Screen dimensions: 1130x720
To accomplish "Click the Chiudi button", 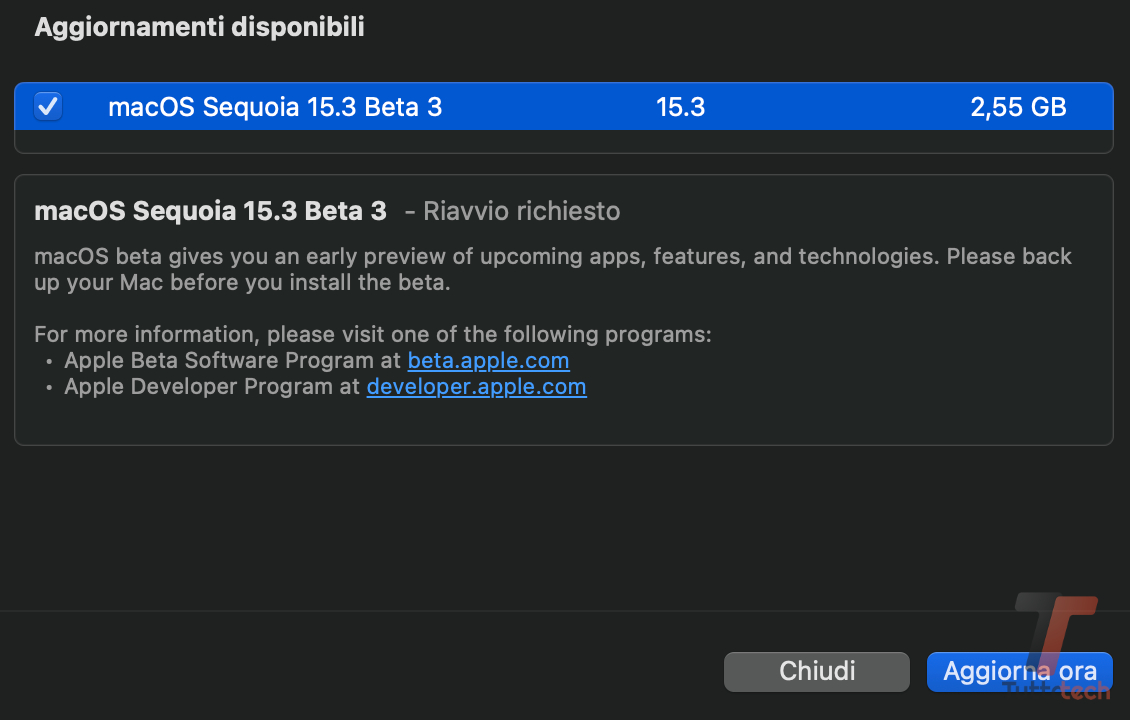I will [x=816, y=671].
